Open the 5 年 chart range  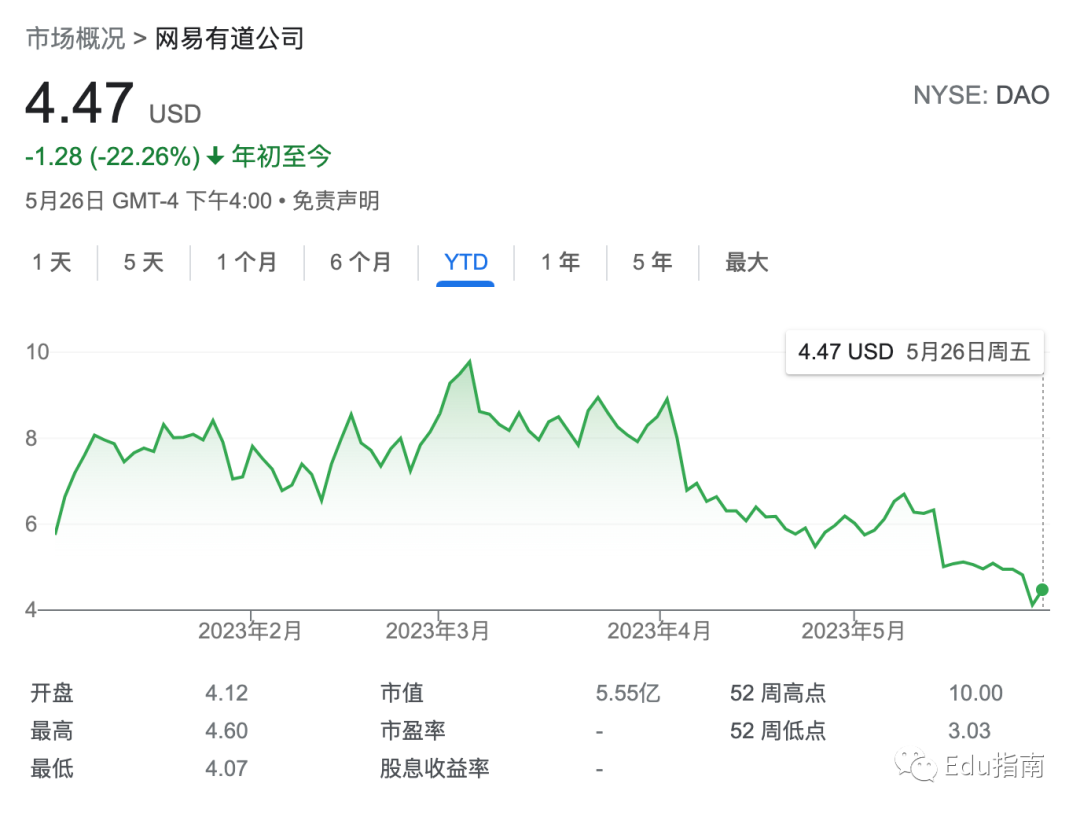click(652, 263)
